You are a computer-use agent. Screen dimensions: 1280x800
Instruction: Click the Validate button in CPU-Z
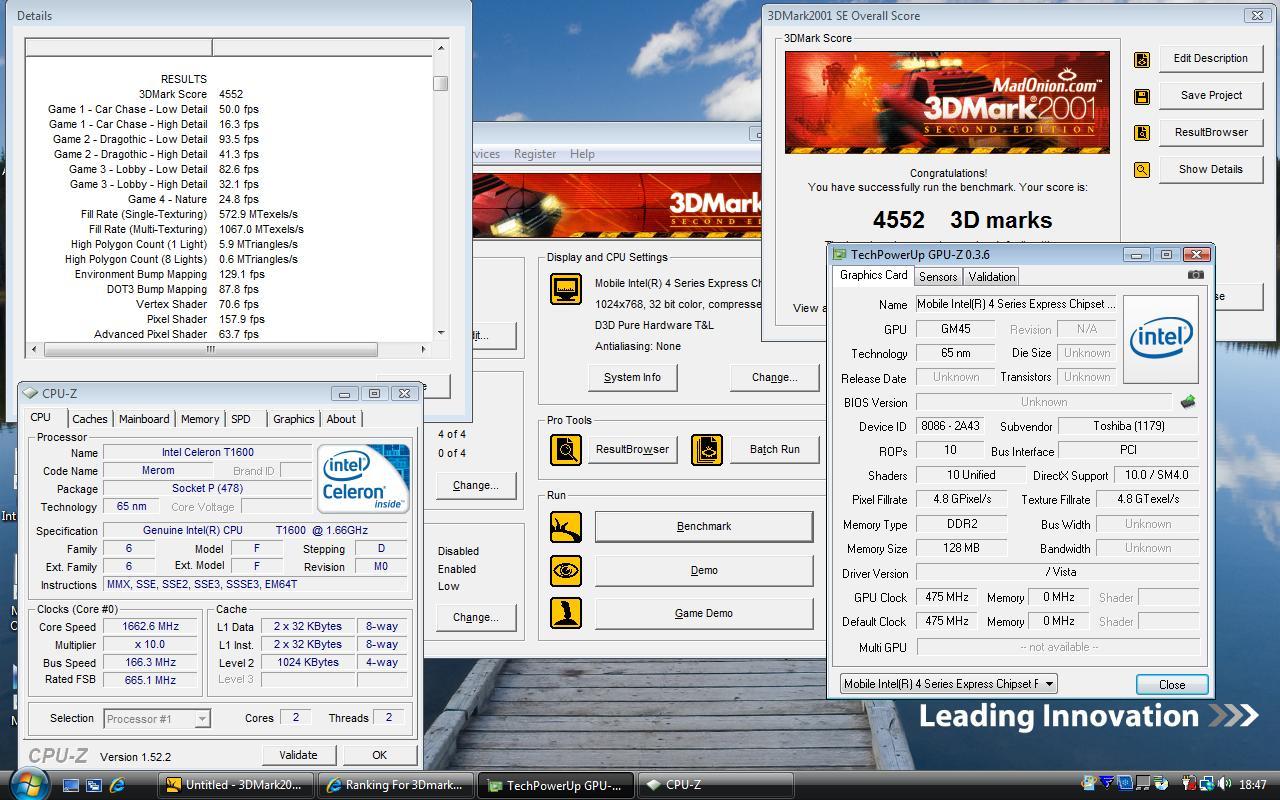(x=298, y=755)
